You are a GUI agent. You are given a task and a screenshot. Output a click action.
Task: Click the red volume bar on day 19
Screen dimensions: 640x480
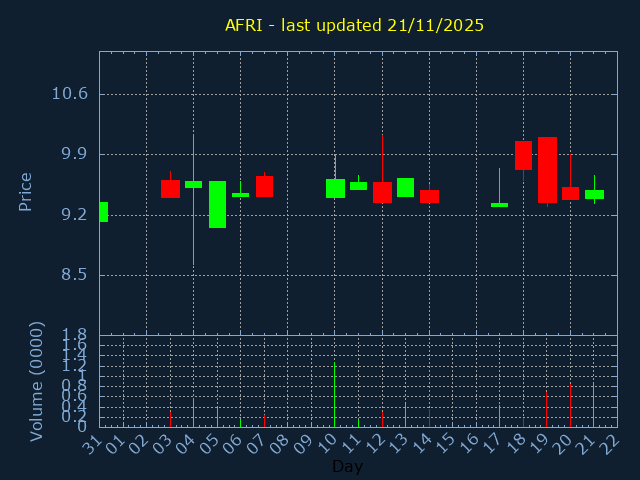pyautogui.click(x=546, y=408)
